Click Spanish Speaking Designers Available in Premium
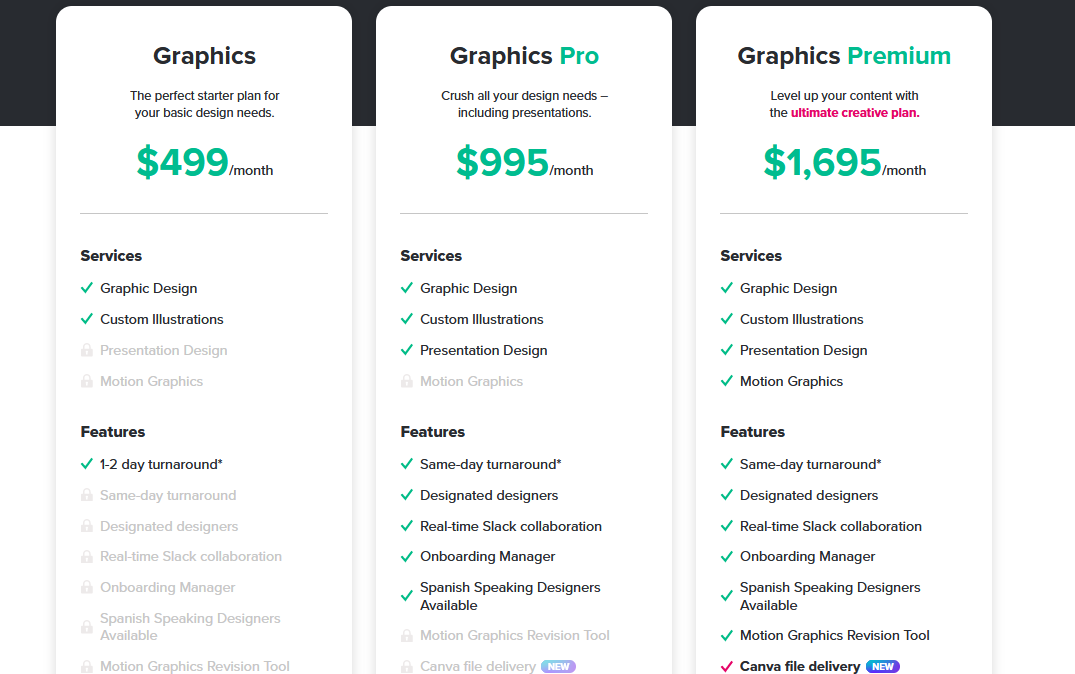Screen dimensions: 1075x674 [830, 597]
